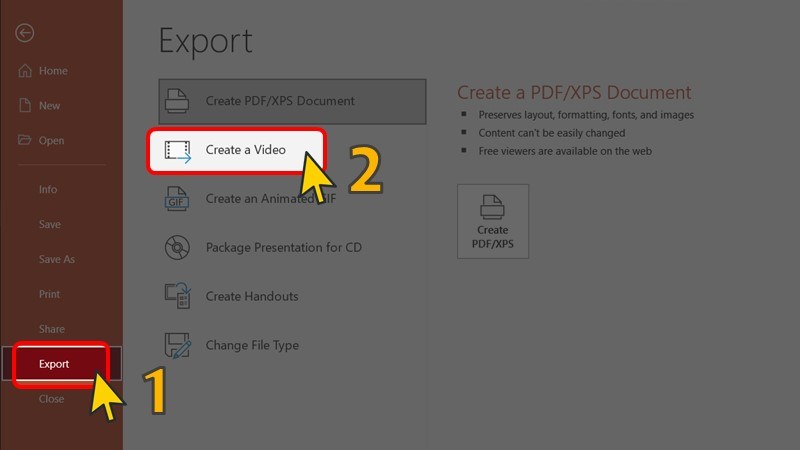This screenshot has height=450, width=800.
Task: Click the Animated GIF icon
Action: pyautogui.click(x=177, y=199)
